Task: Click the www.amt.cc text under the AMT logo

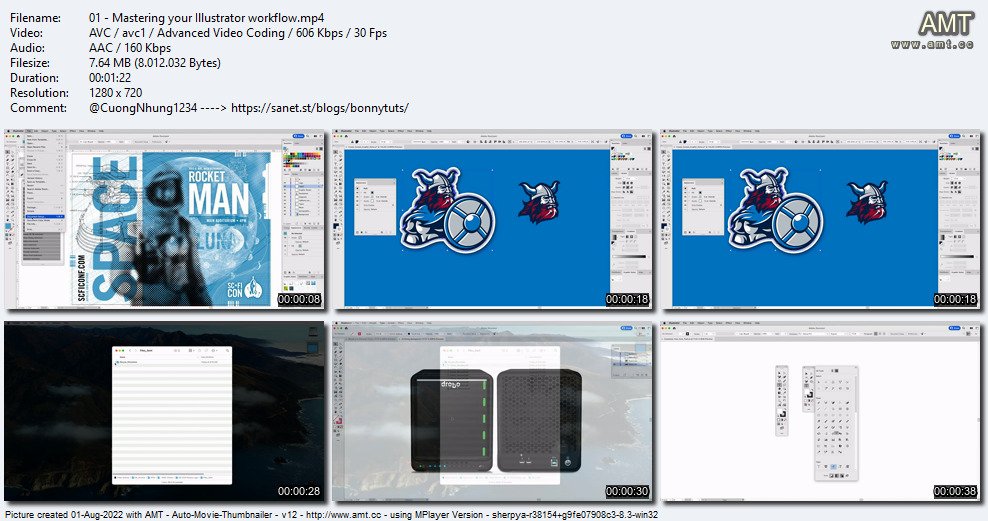Action: (x=932, y=43)
